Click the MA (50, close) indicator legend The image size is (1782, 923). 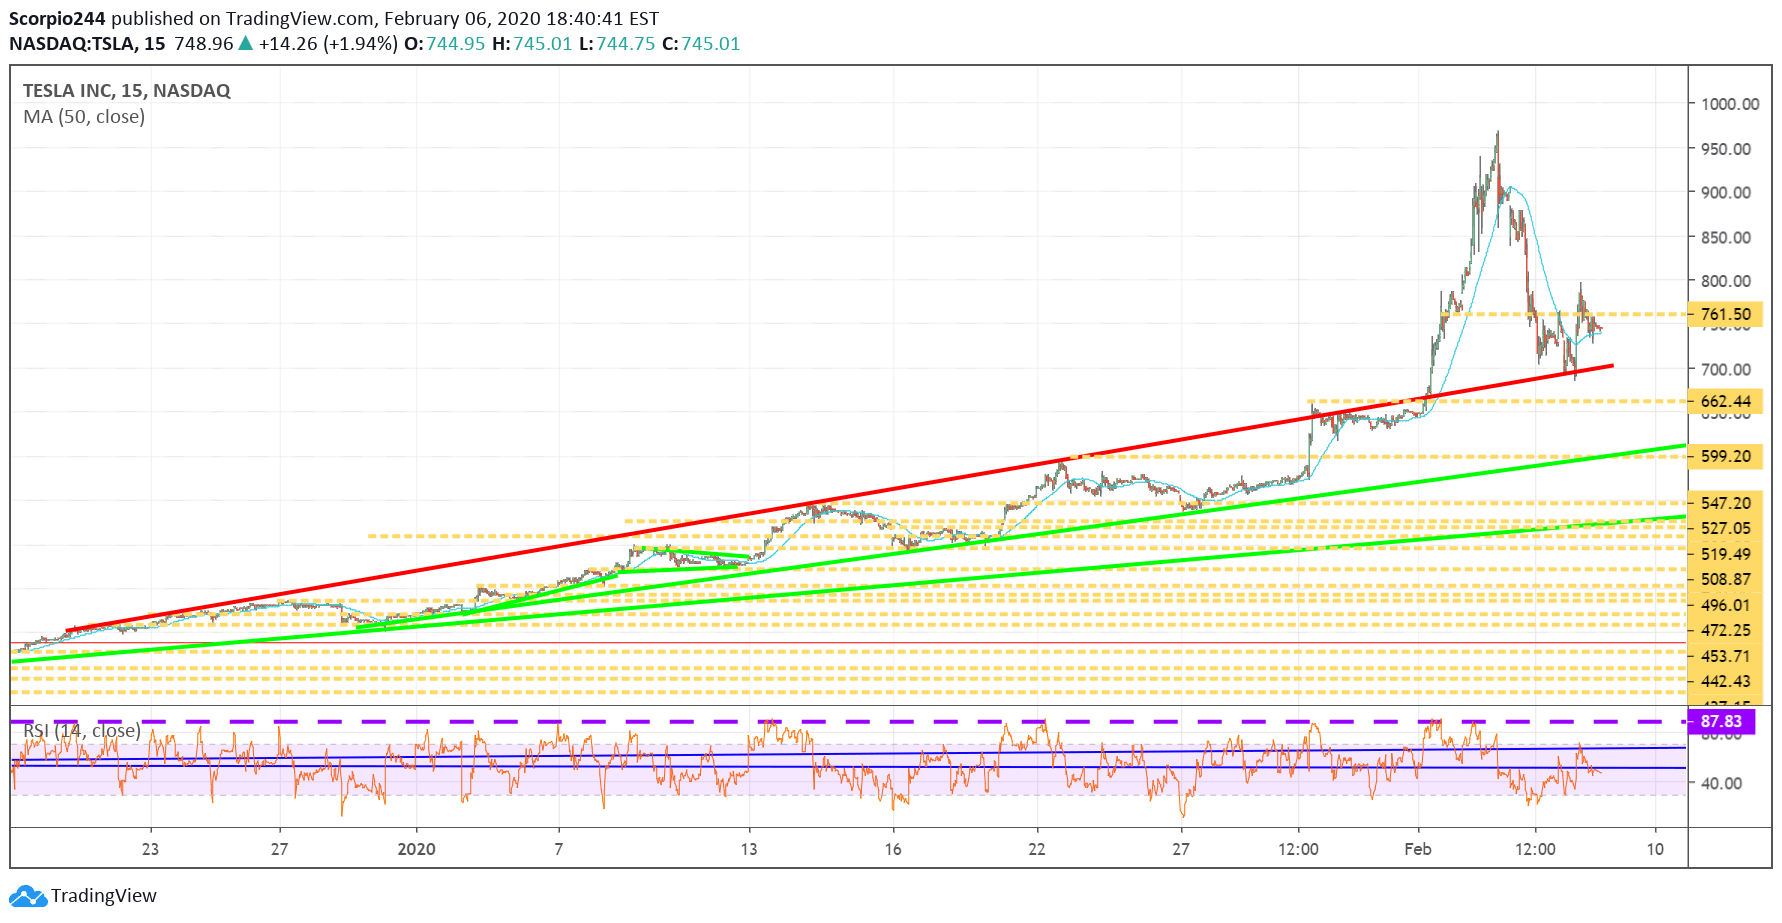point(84,117)
